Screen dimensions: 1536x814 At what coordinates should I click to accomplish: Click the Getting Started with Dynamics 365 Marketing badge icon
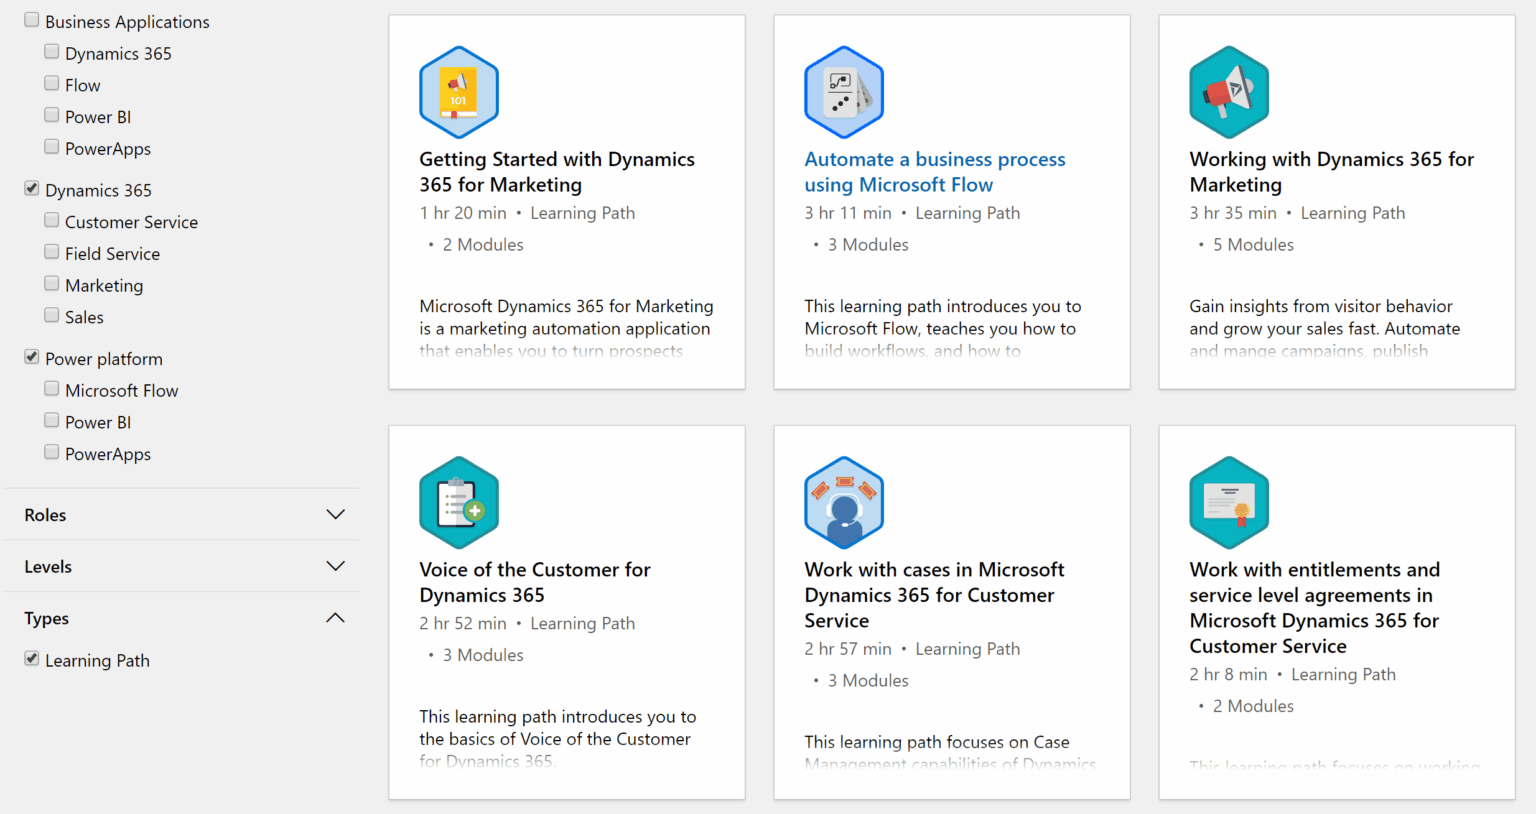(x=458, y=91)
